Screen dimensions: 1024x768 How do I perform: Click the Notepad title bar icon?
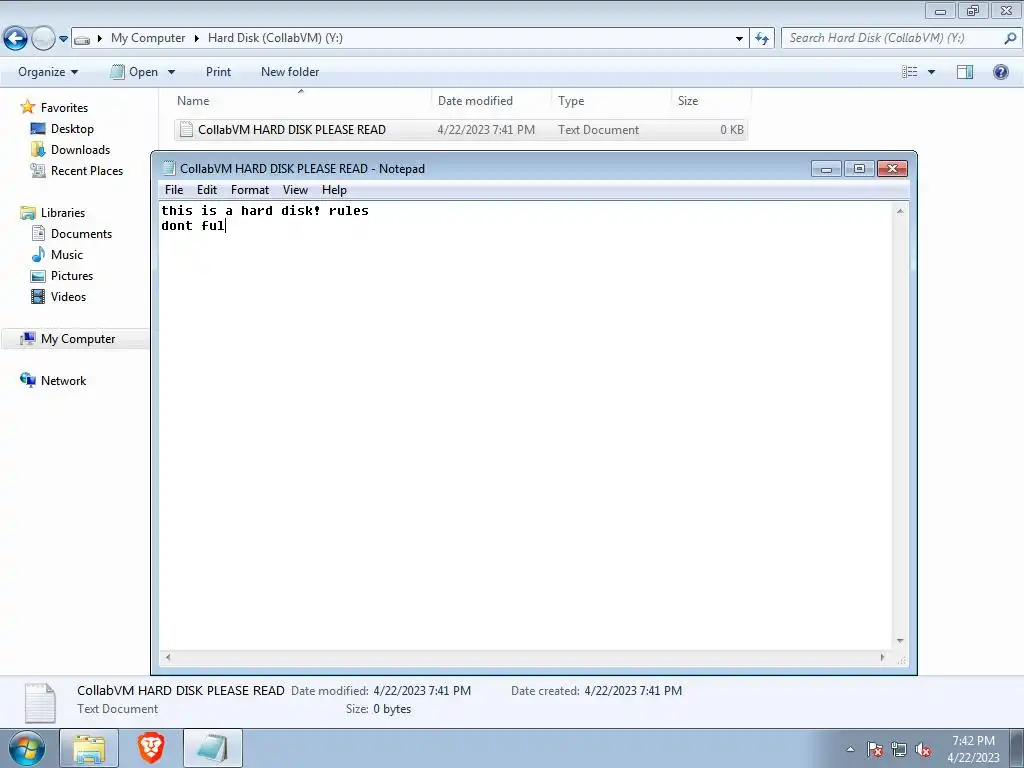coord(169,168)
